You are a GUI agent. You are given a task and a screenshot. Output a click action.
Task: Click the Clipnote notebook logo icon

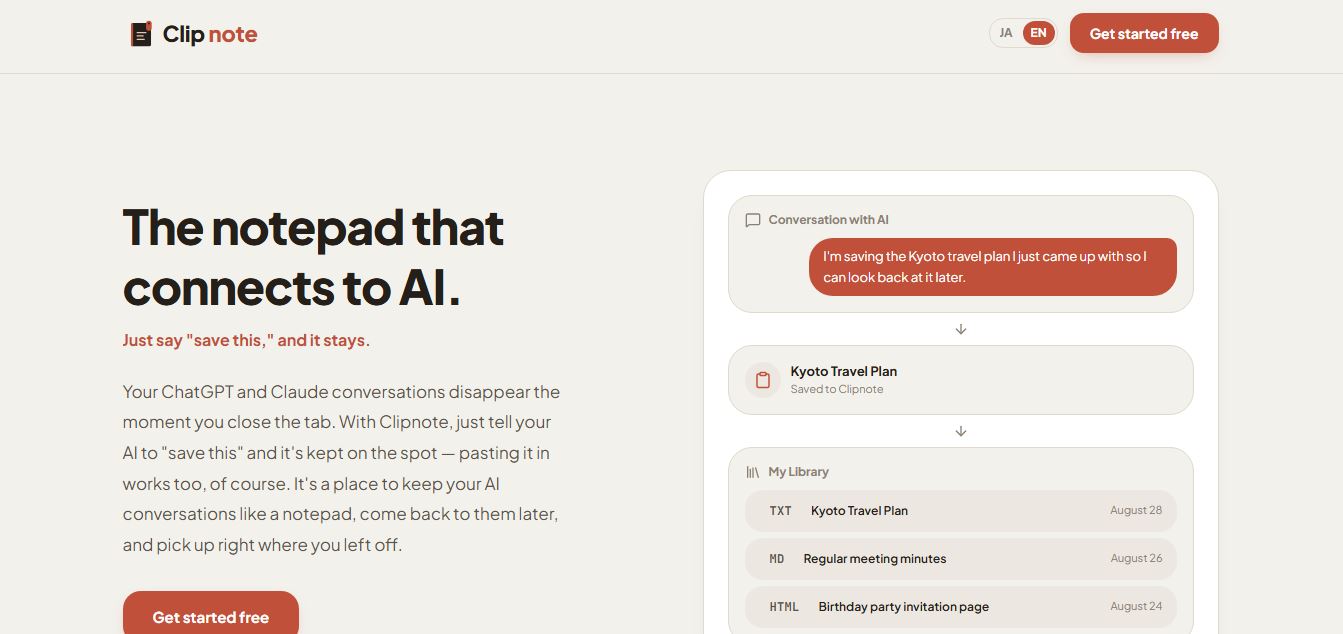(141, 34)
